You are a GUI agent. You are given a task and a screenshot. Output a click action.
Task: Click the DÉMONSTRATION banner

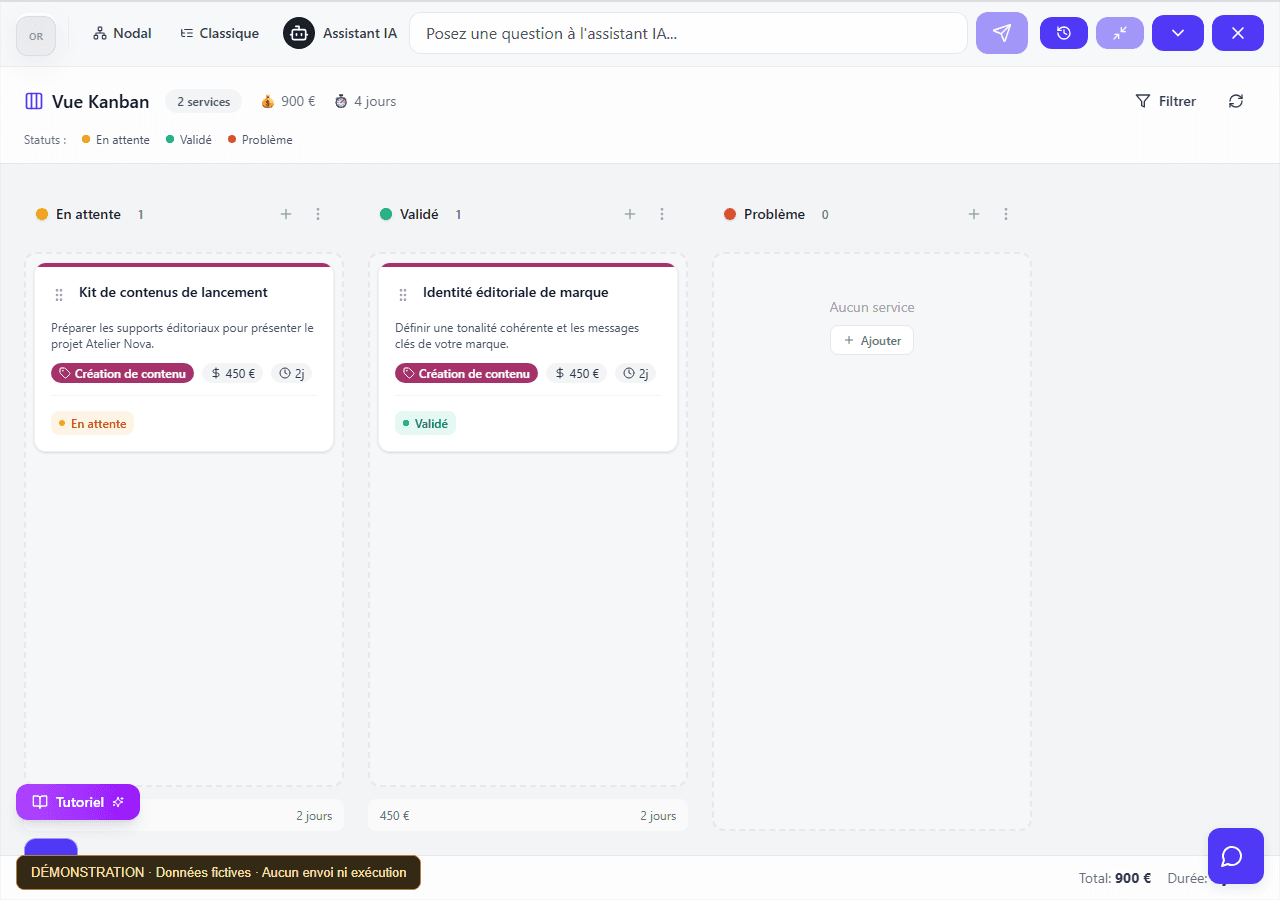tap(218, 872)
